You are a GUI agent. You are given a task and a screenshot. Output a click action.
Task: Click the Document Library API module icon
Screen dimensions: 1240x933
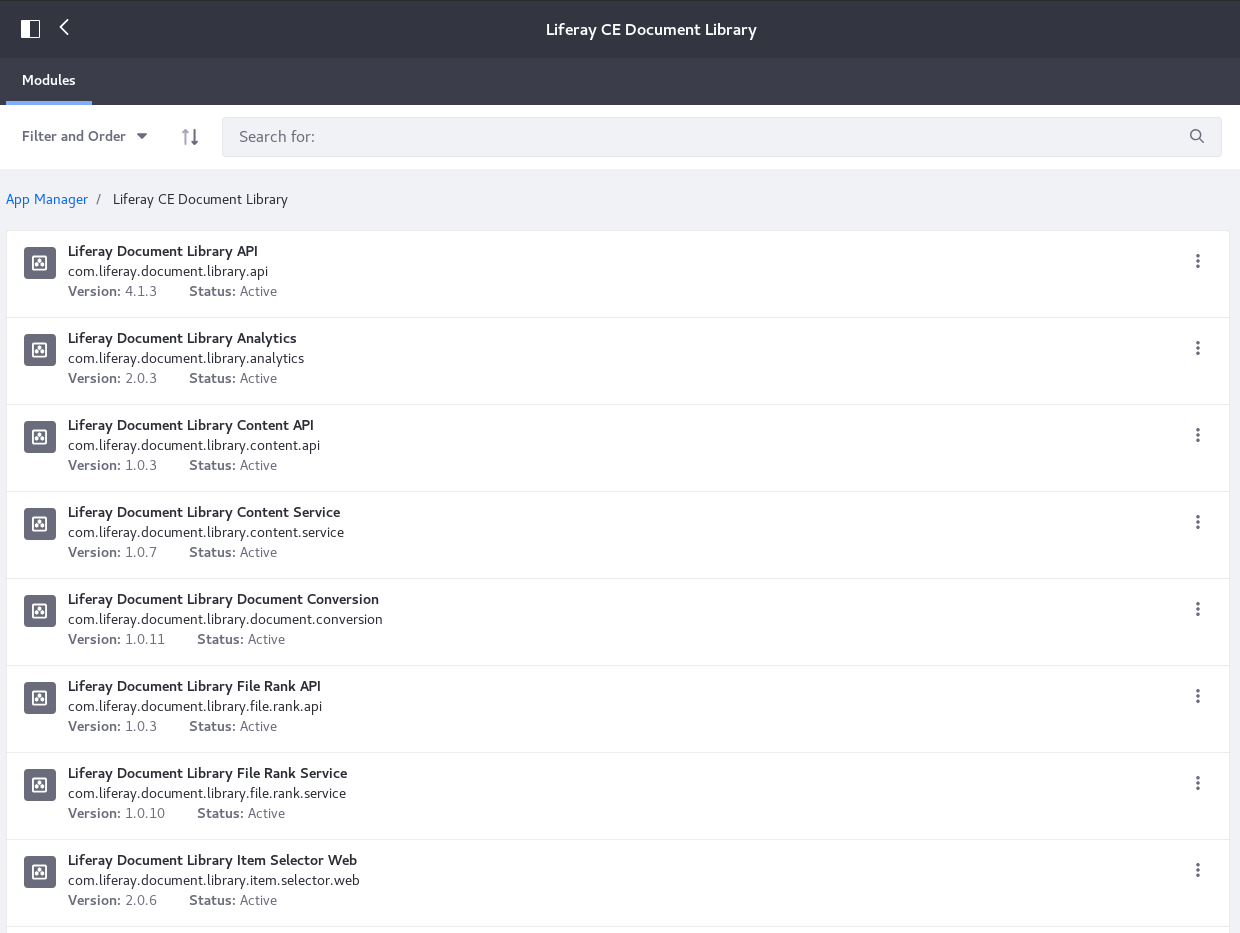[40, 263]
